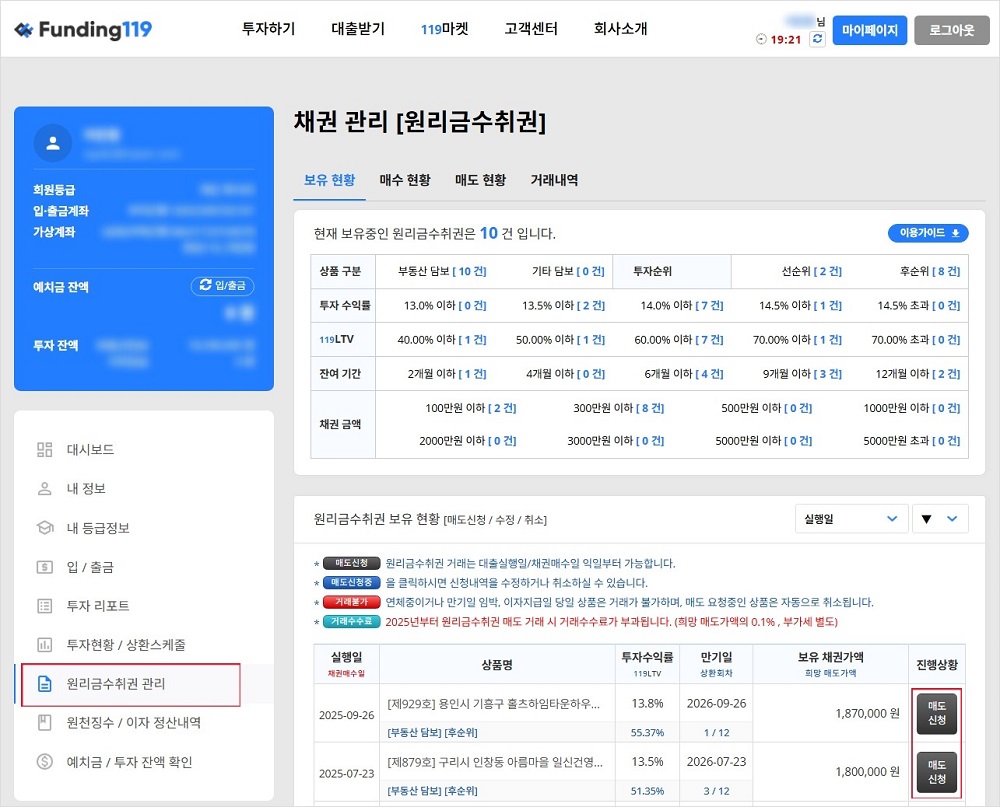Click the 내 정보 person icon
Image resolution: width=1000 pixels, height=807 pixels.
coord(45,489)
